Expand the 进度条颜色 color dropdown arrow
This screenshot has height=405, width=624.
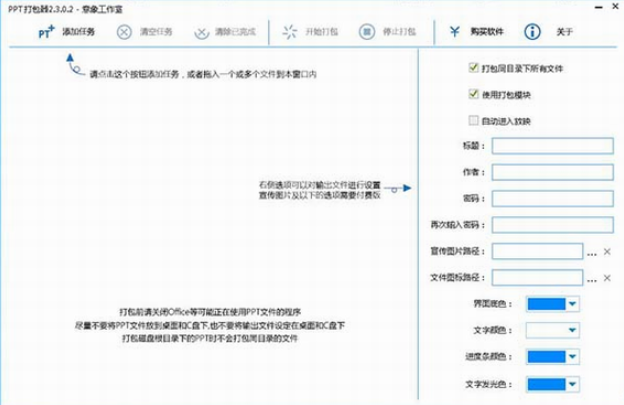click(572, 356)
